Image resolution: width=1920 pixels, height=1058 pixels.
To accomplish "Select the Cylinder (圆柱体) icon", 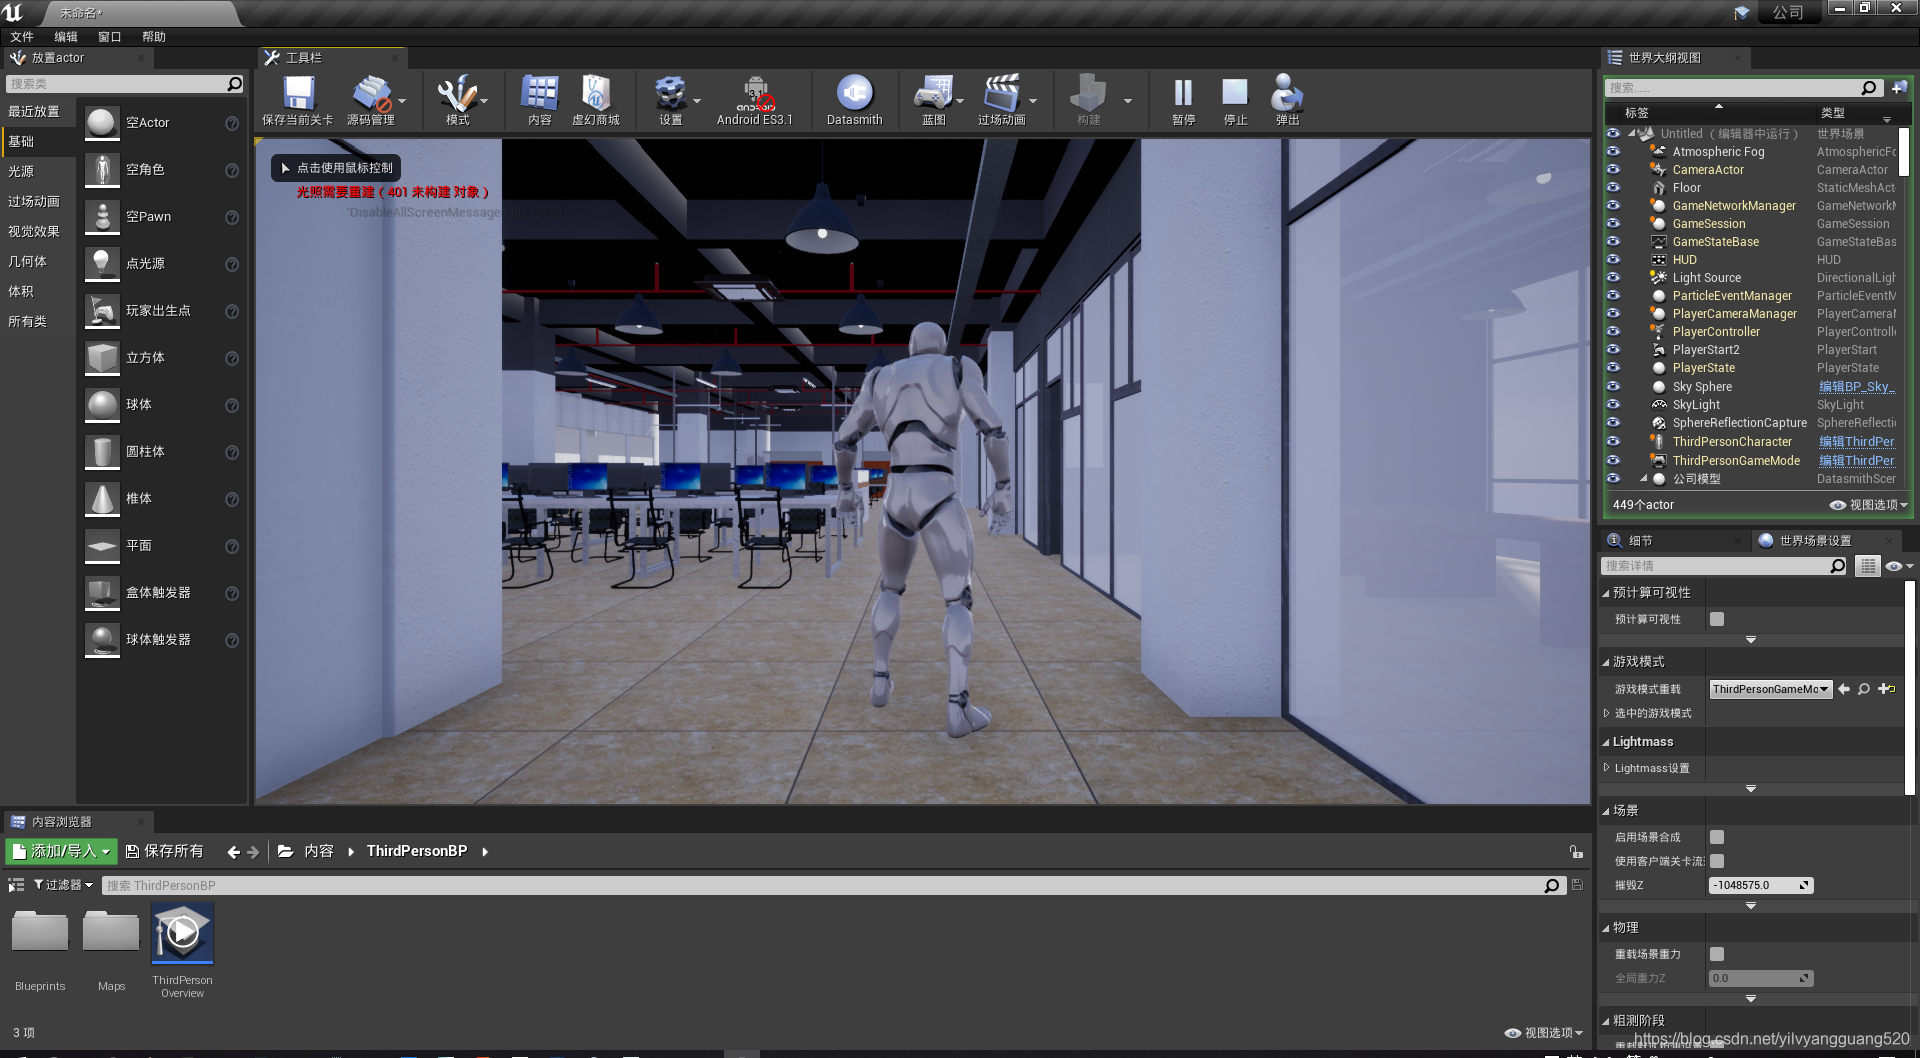I will pyautogui.click(x=102, y=452).
